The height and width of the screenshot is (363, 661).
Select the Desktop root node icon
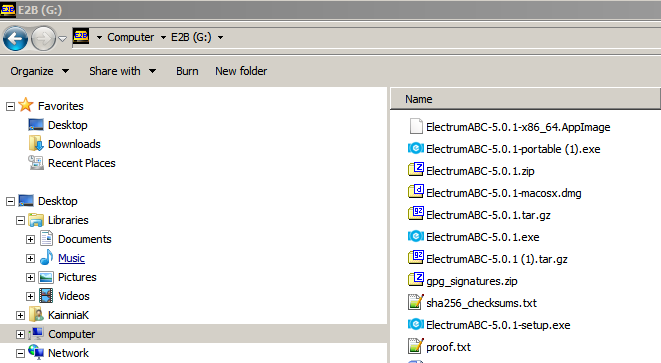coord(26,201)
